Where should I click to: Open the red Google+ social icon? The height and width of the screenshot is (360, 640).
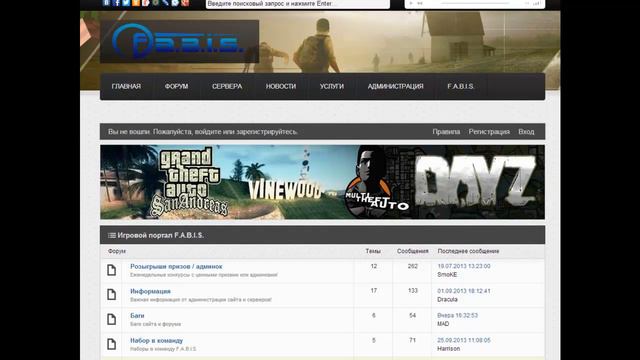coord(185,3)
